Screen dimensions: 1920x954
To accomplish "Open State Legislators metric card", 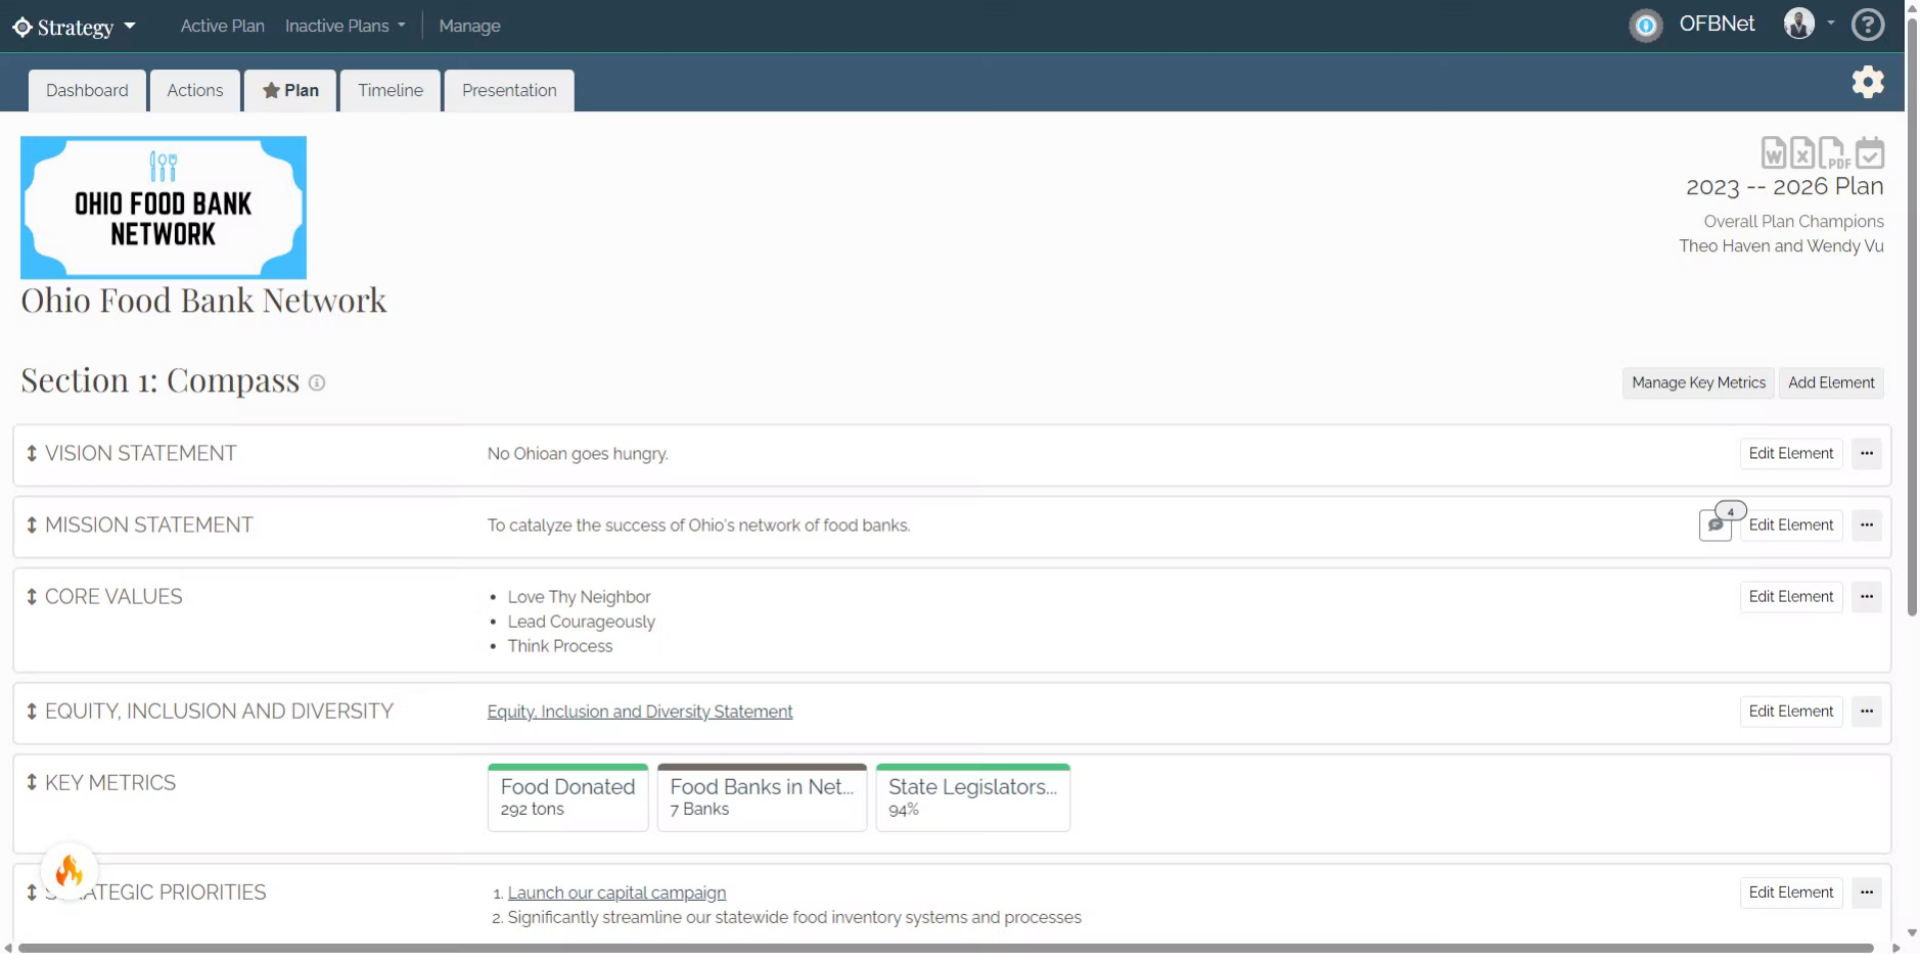I will (x=972, y=797).
